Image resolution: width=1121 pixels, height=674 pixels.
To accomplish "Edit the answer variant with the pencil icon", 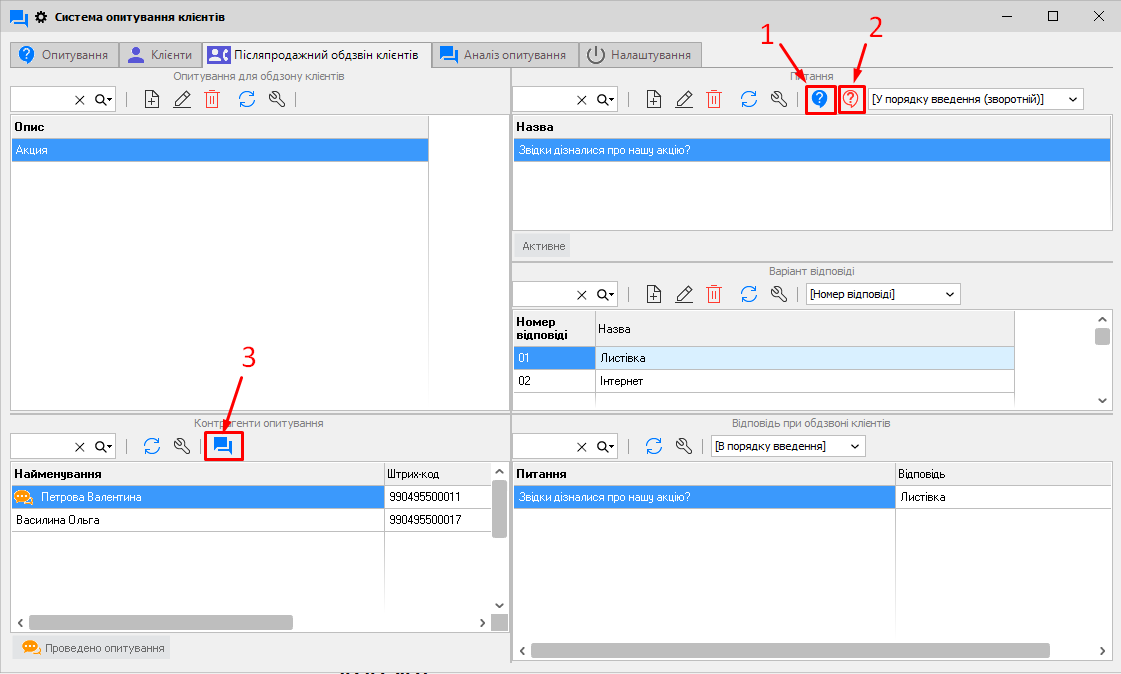I will pyautogui.click(x=684, y=294).
